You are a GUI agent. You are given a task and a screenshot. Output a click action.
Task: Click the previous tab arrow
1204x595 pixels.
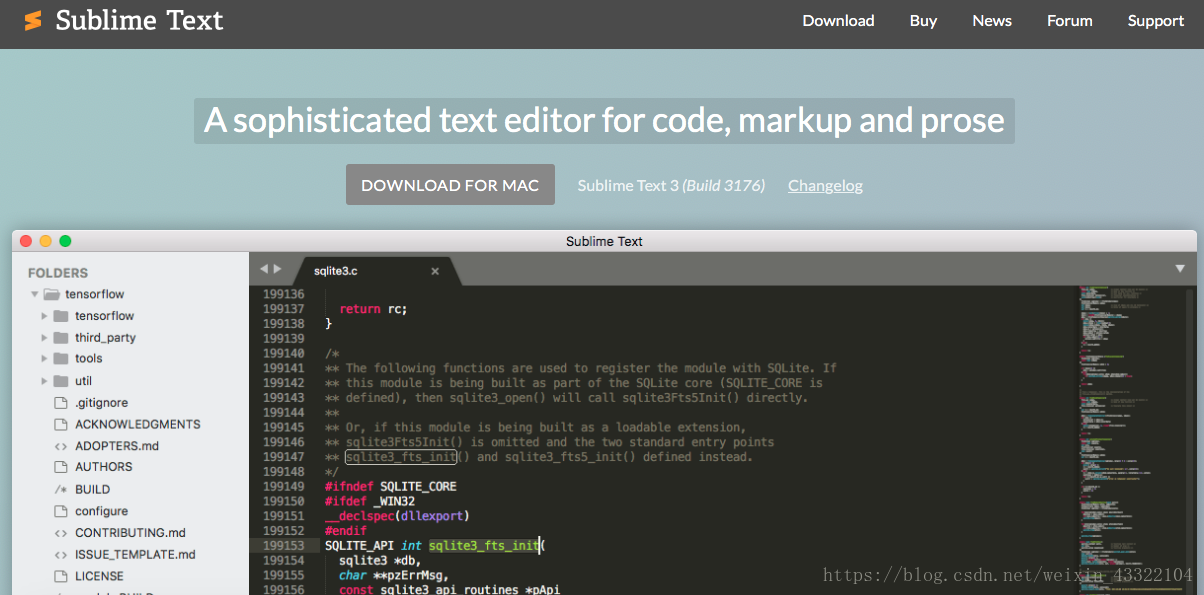tap(264, 269)
